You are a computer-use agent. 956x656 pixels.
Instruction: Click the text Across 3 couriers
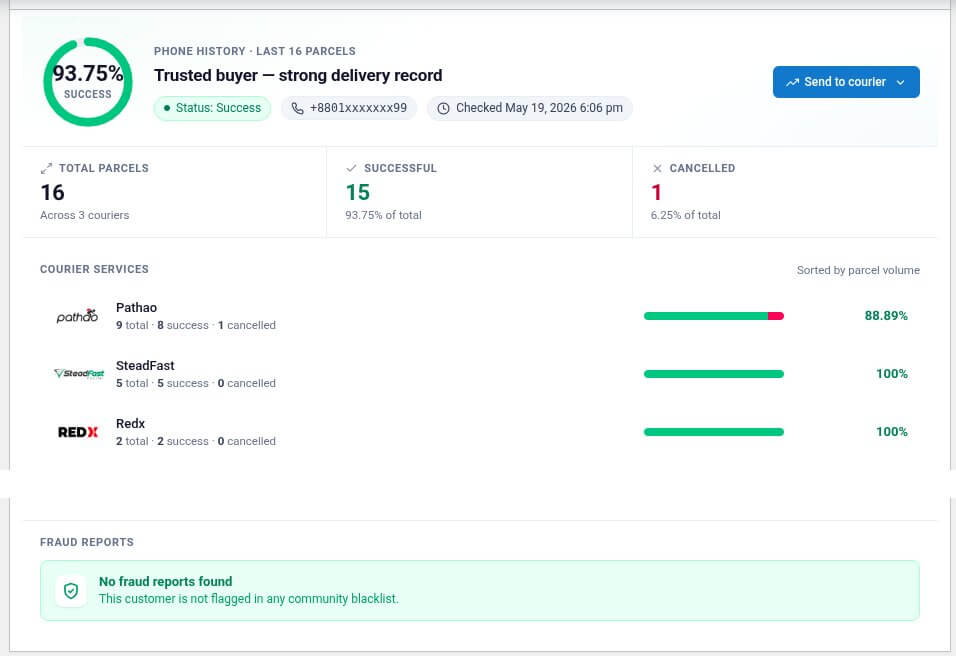pyautogui.click(x=85, y=215)
